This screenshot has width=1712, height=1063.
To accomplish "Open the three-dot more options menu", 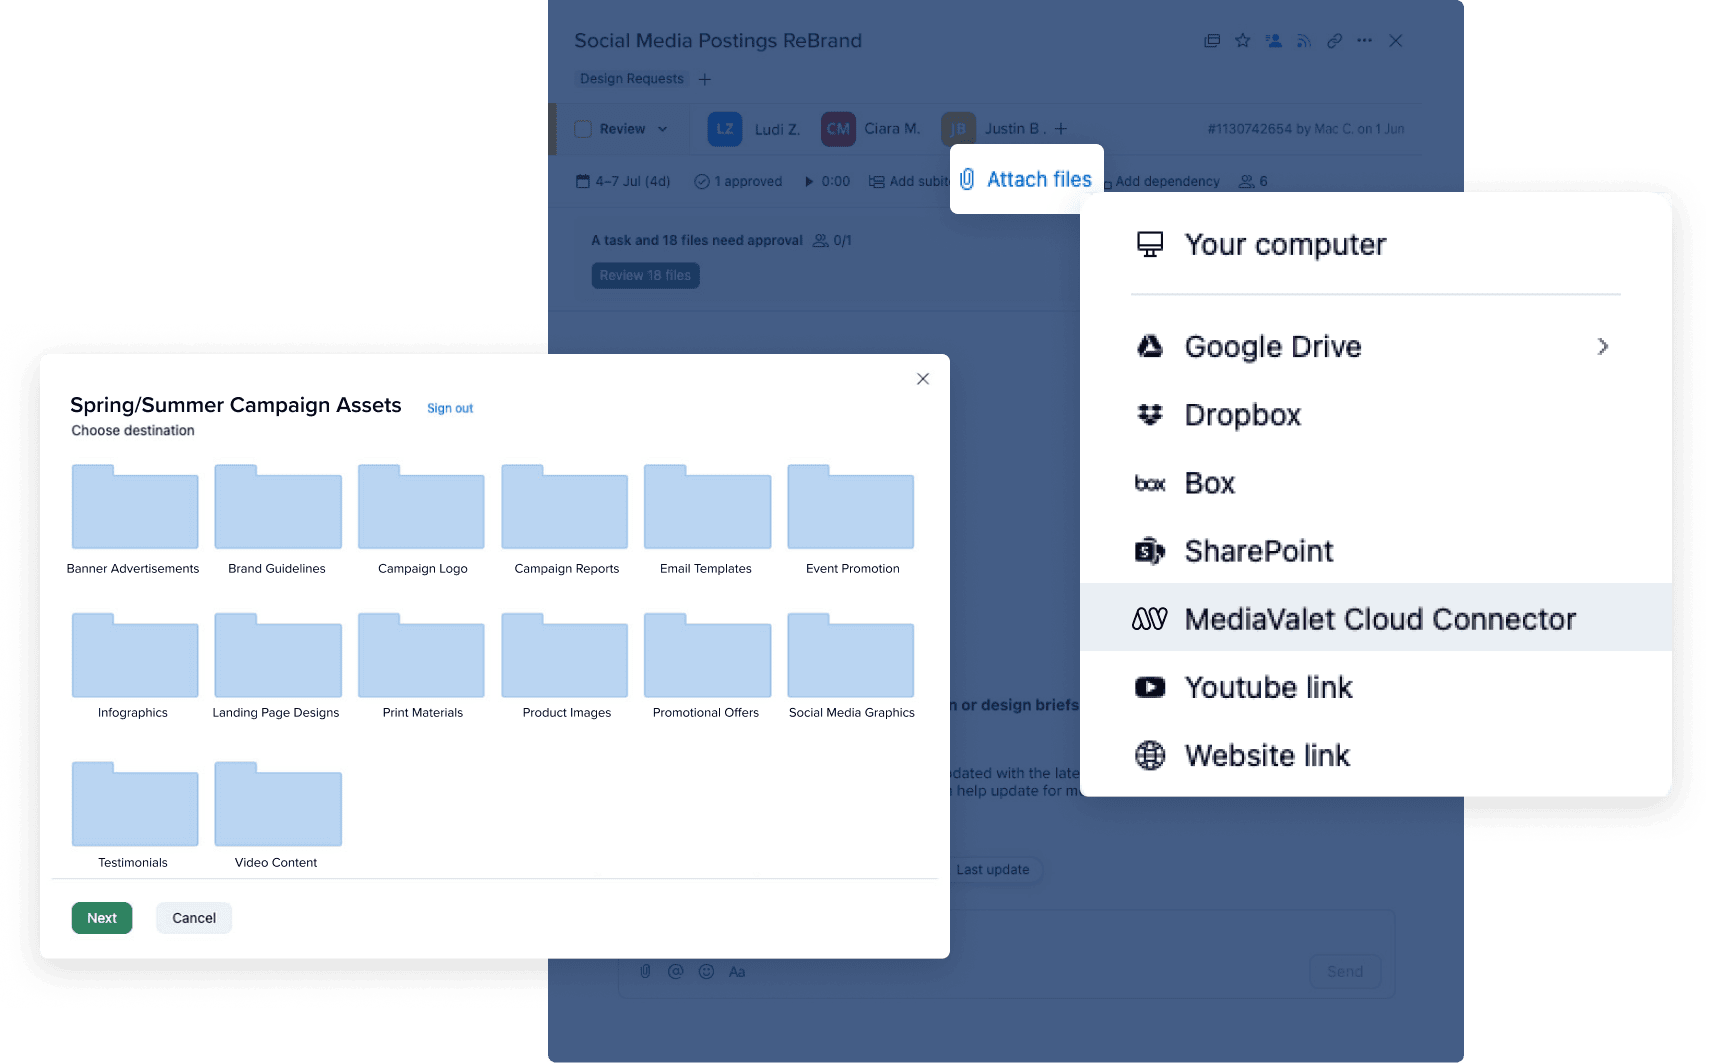I will (x=1364, y=41).
